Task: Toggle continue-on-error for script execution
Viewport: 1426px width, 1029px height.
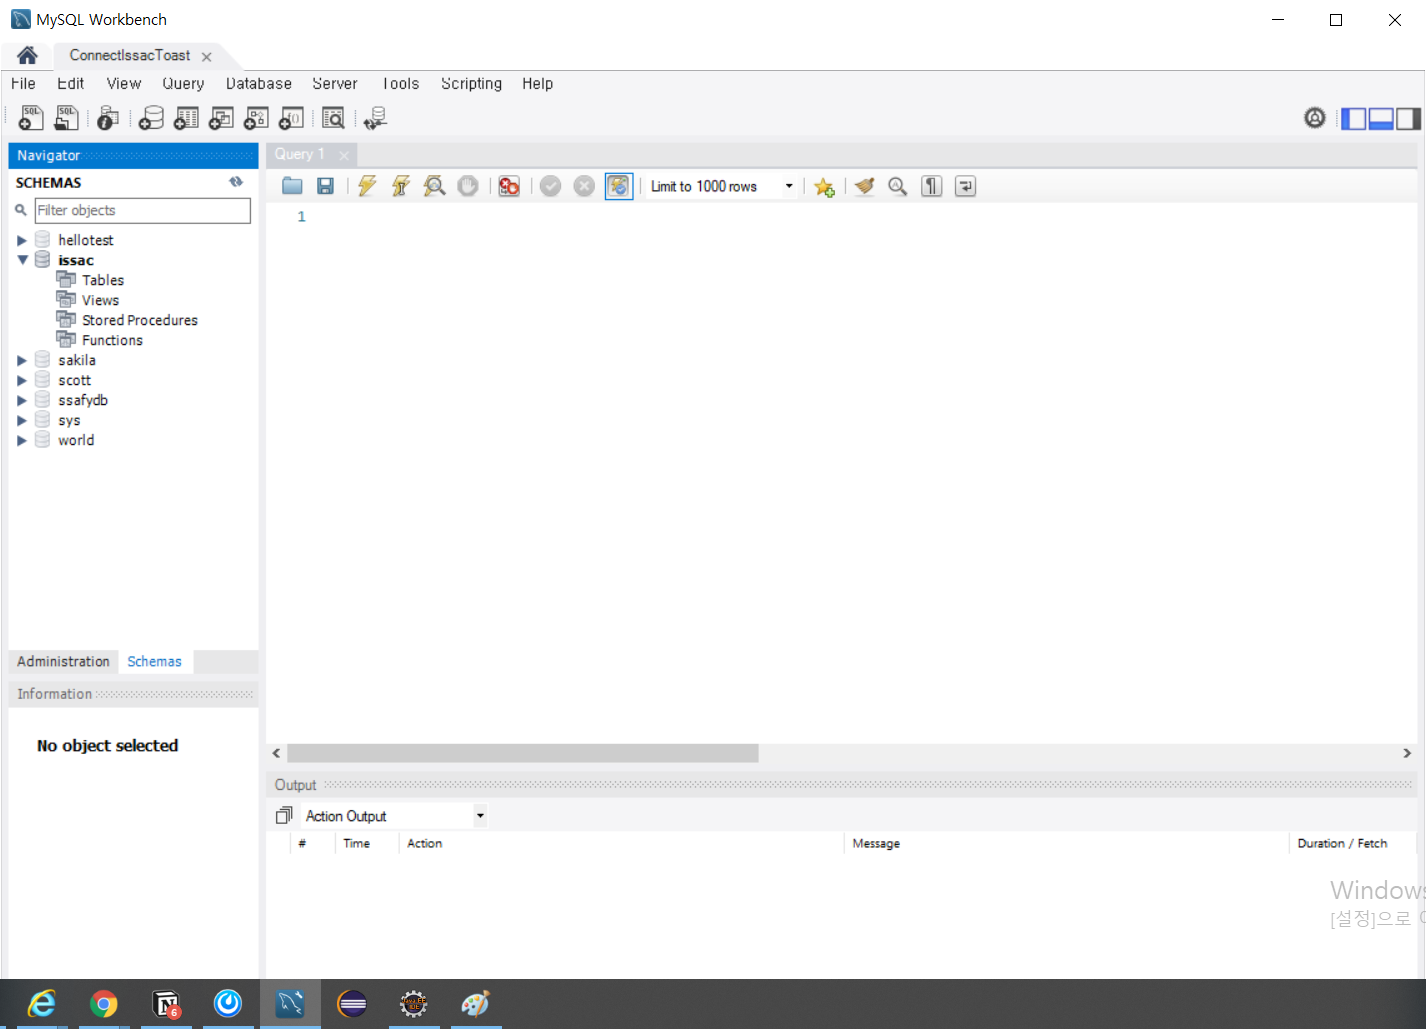Action: 509,186
